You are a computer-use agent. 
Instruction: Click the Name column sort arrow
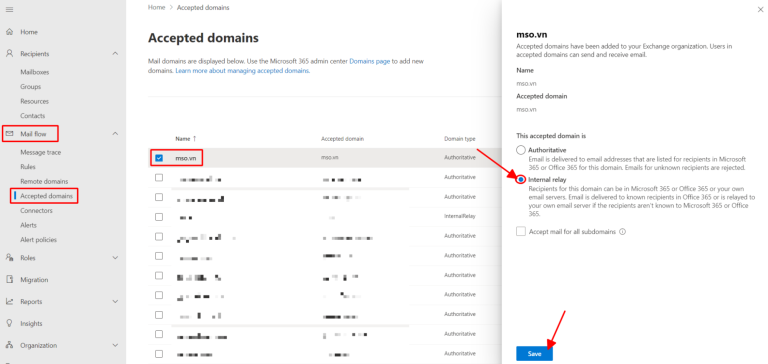(194, 139)
